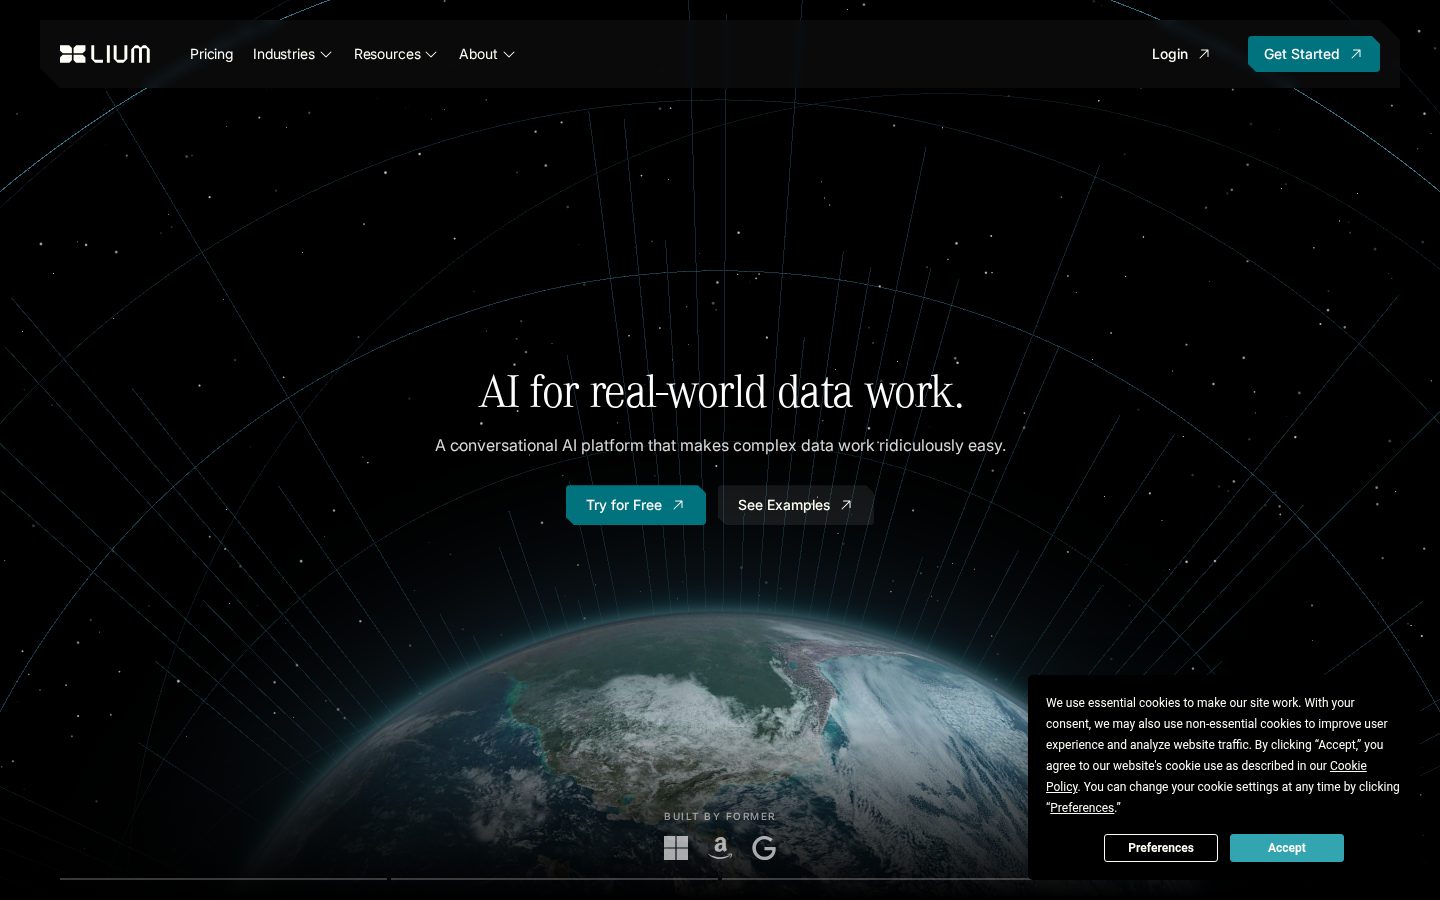Open the Login link
Screen dimensions: 1440x900
coord(1181,54)
